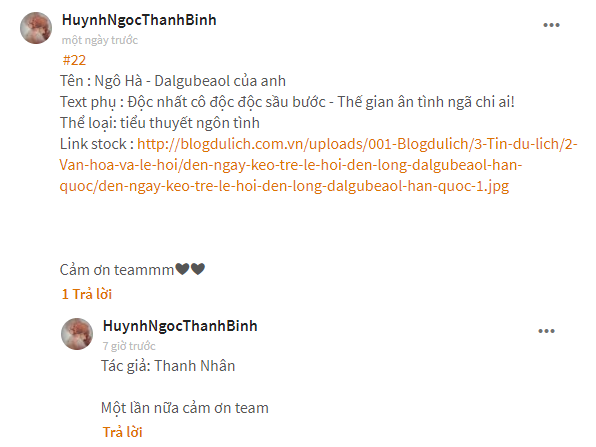The width and height of the screenshot is (596, 447).
Task: Click the 'Thể loại: tiểu thuyết ngôn tình' line
Action: (x=160, y=123)
